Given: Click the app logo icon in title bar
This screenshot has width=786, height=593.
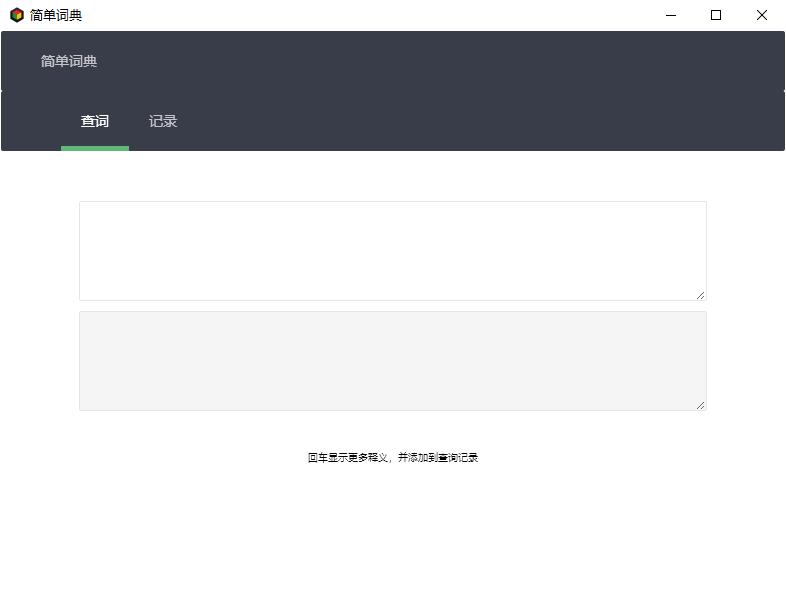Looking at the screenshot, I should (17, 15).
